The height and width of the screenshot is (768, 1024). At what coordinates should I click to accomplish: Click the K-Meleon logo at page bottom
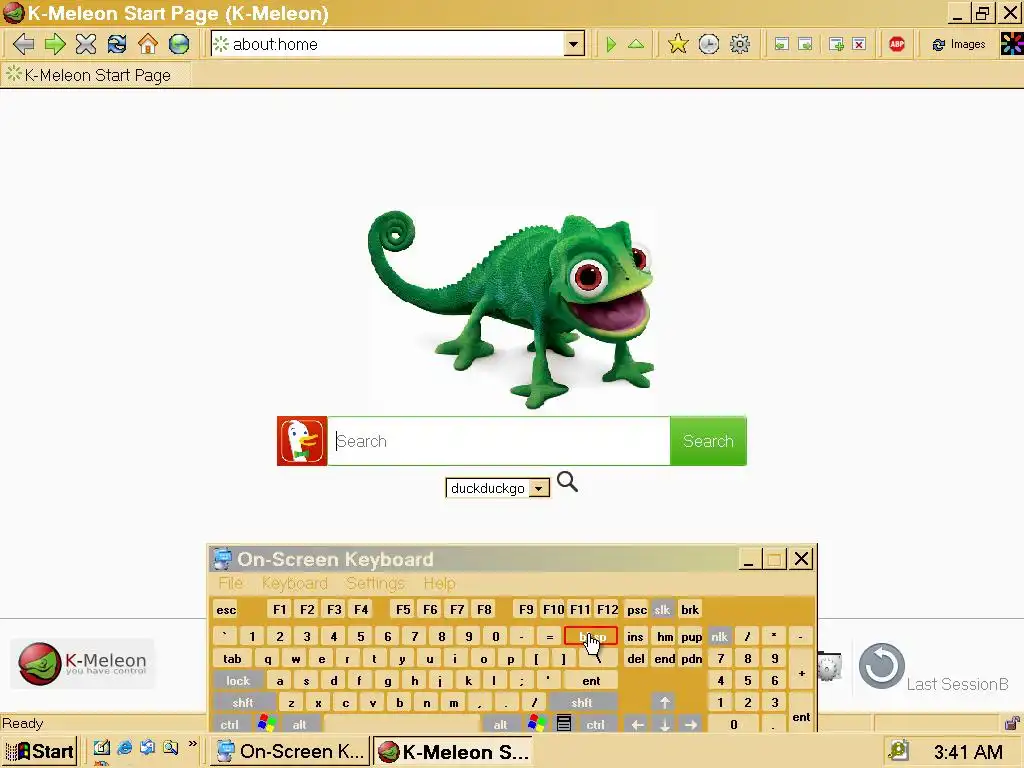[82, 664]
